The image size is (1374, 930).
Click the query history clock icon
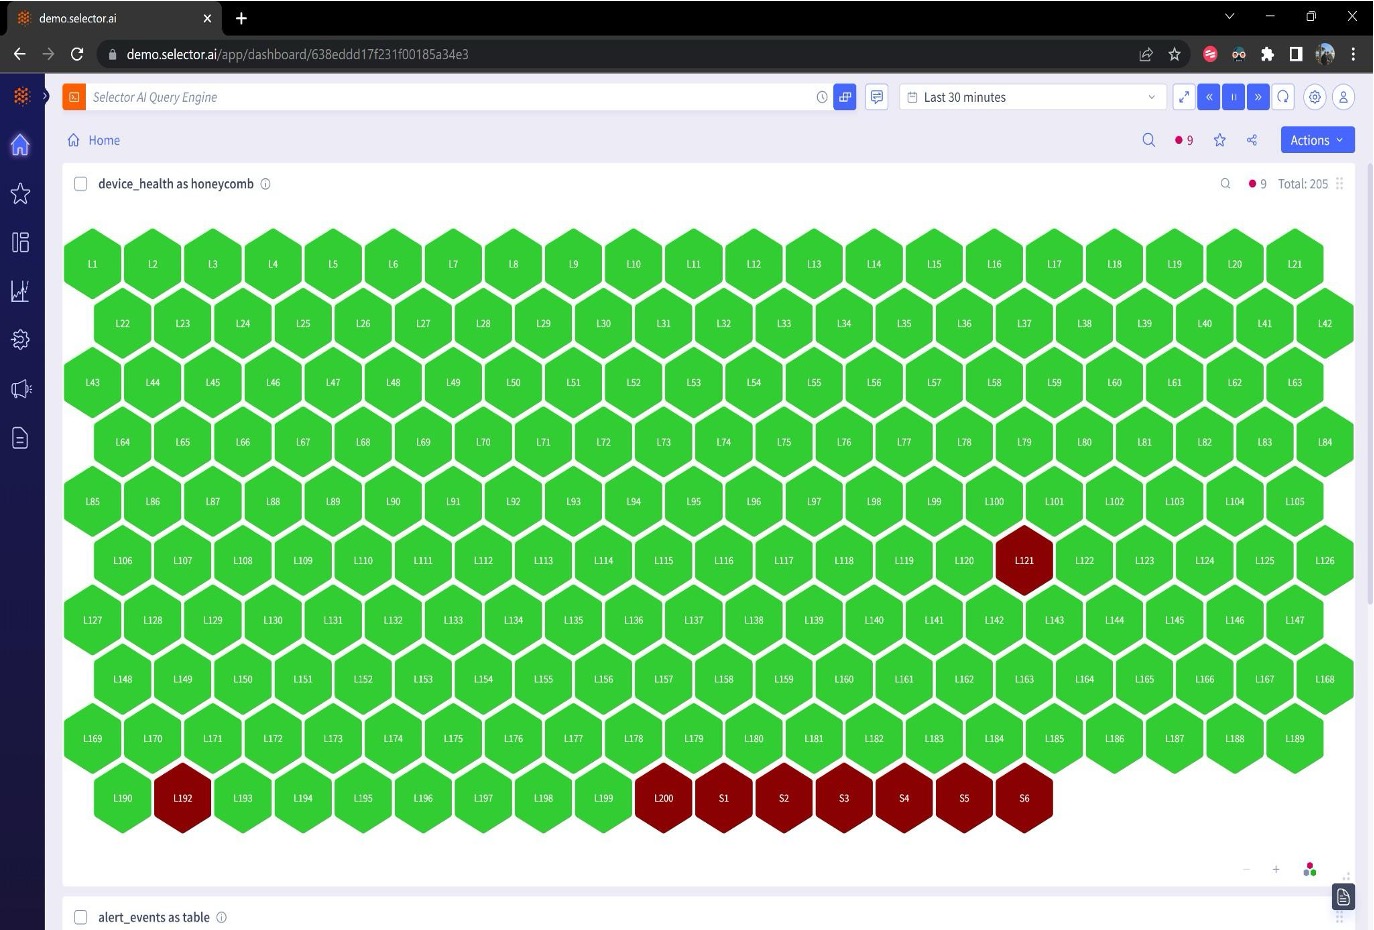tap(821, 97)
